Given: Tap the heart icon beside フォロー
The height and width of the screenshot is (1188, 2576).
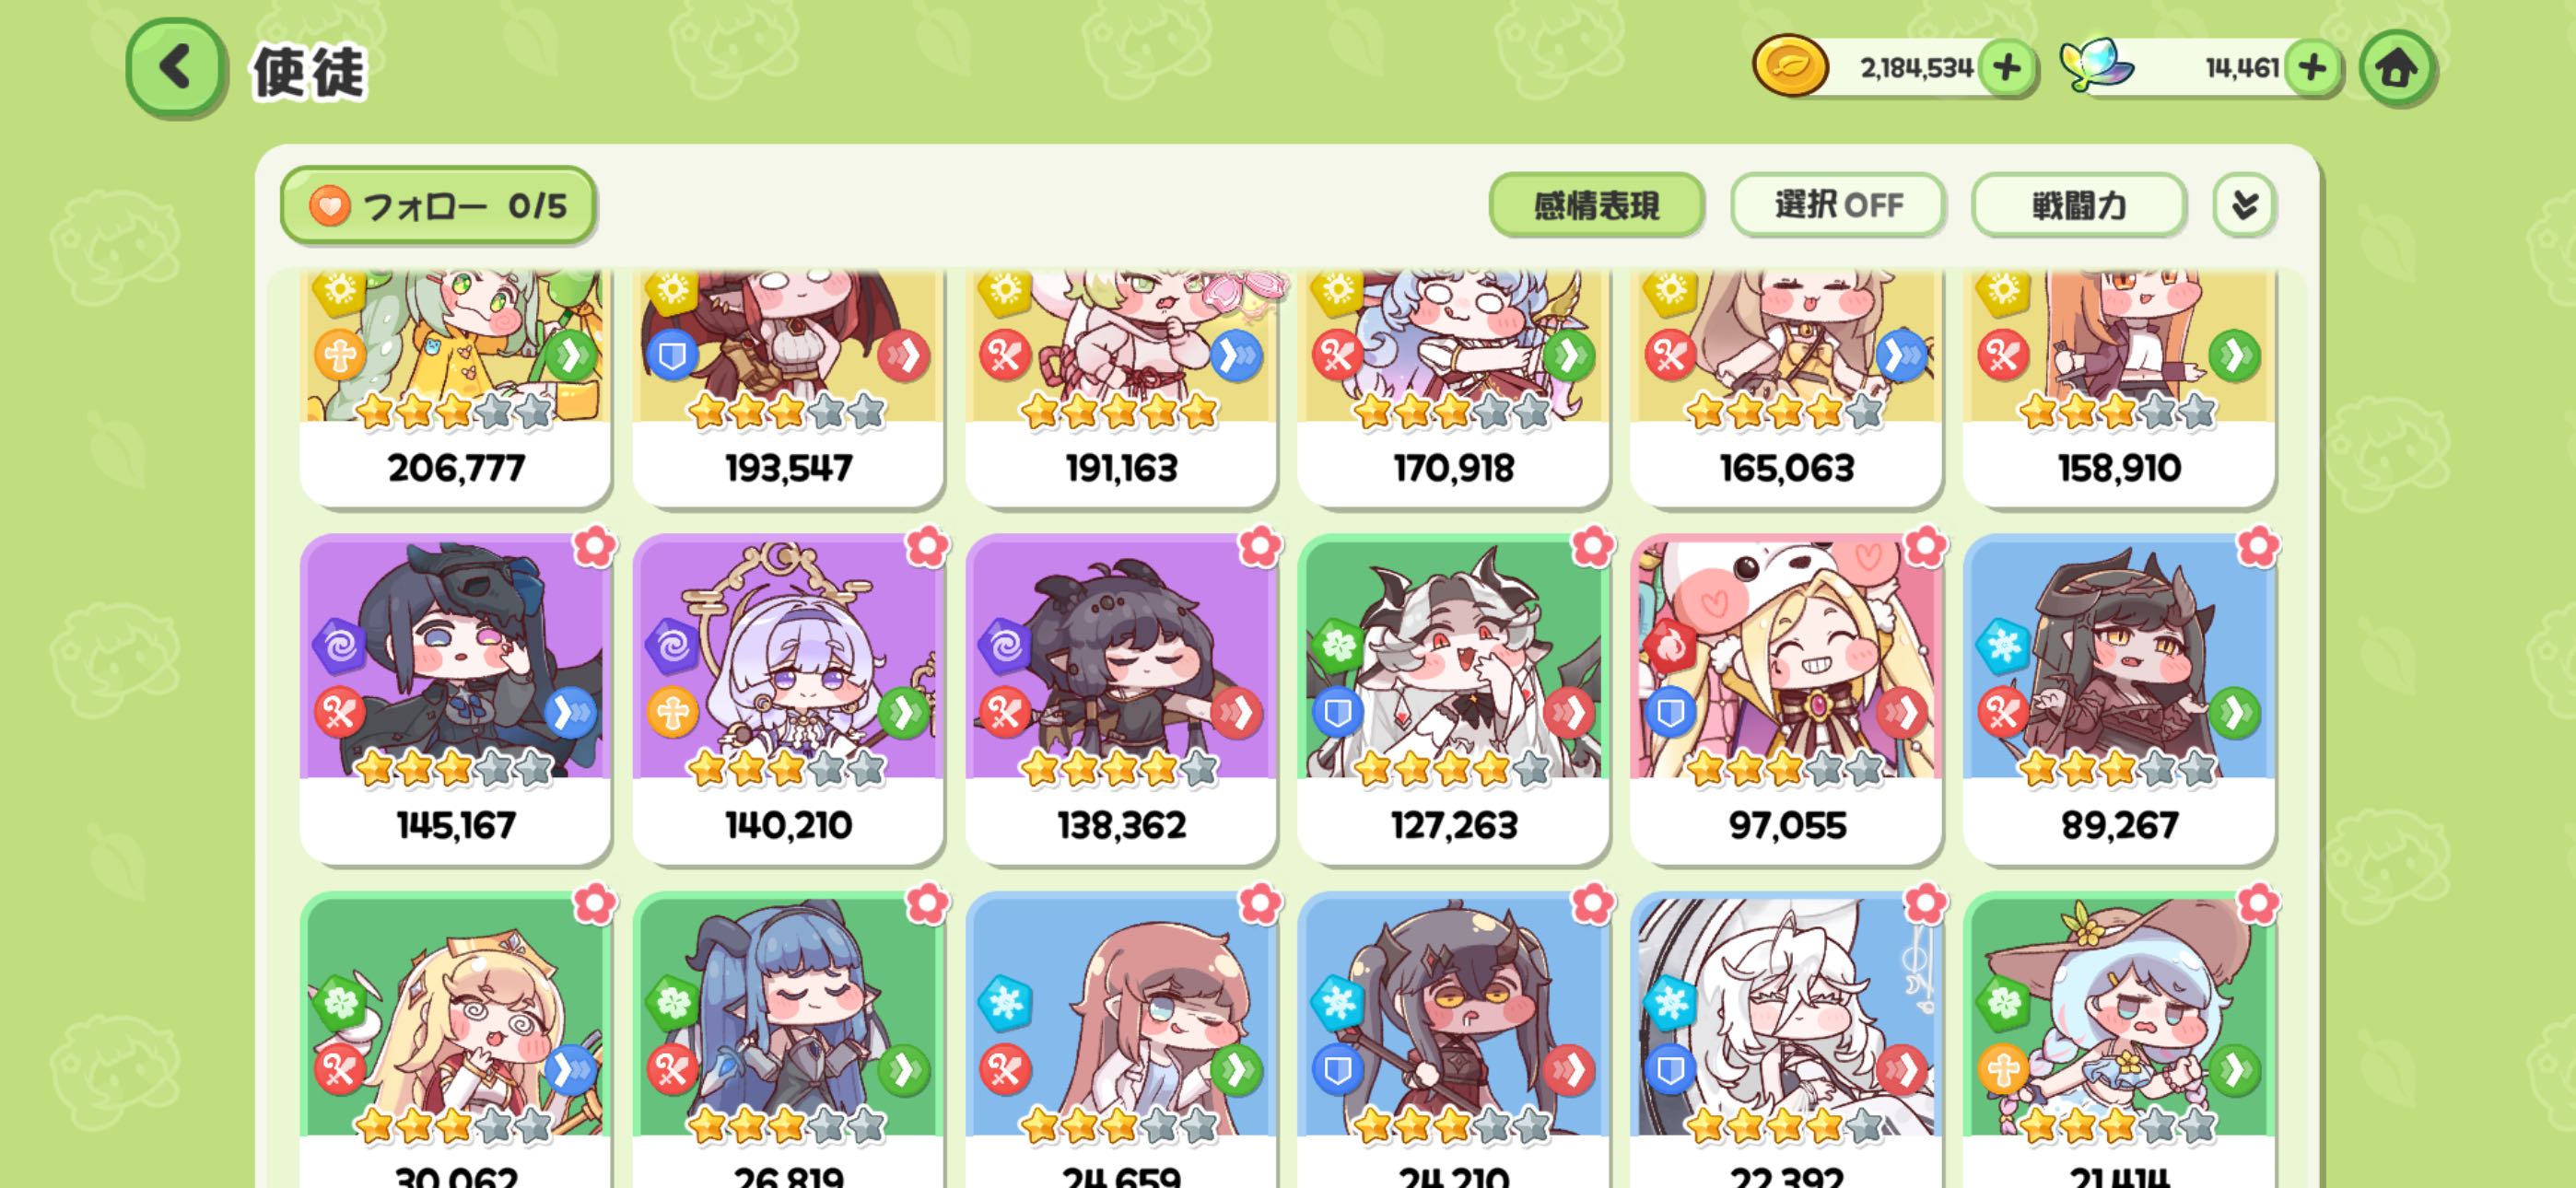Looking at the screenshot, I should click(x=329, y=206).
